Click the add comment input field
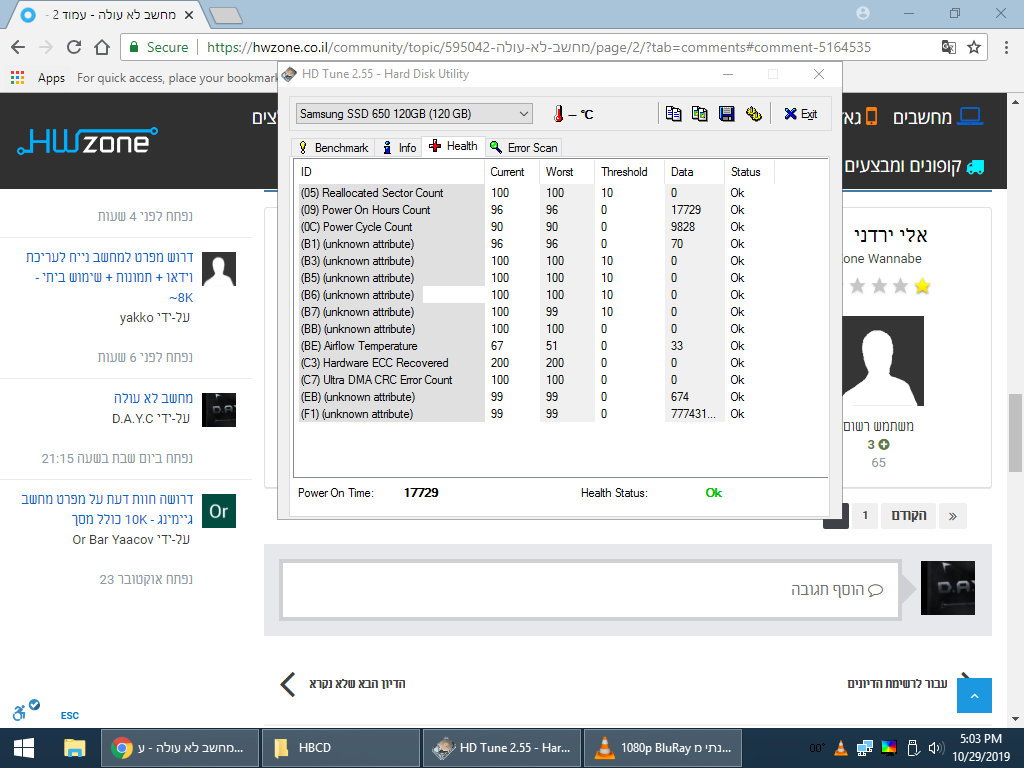This screenshot has height=768, width=1024. coord(591,590)
